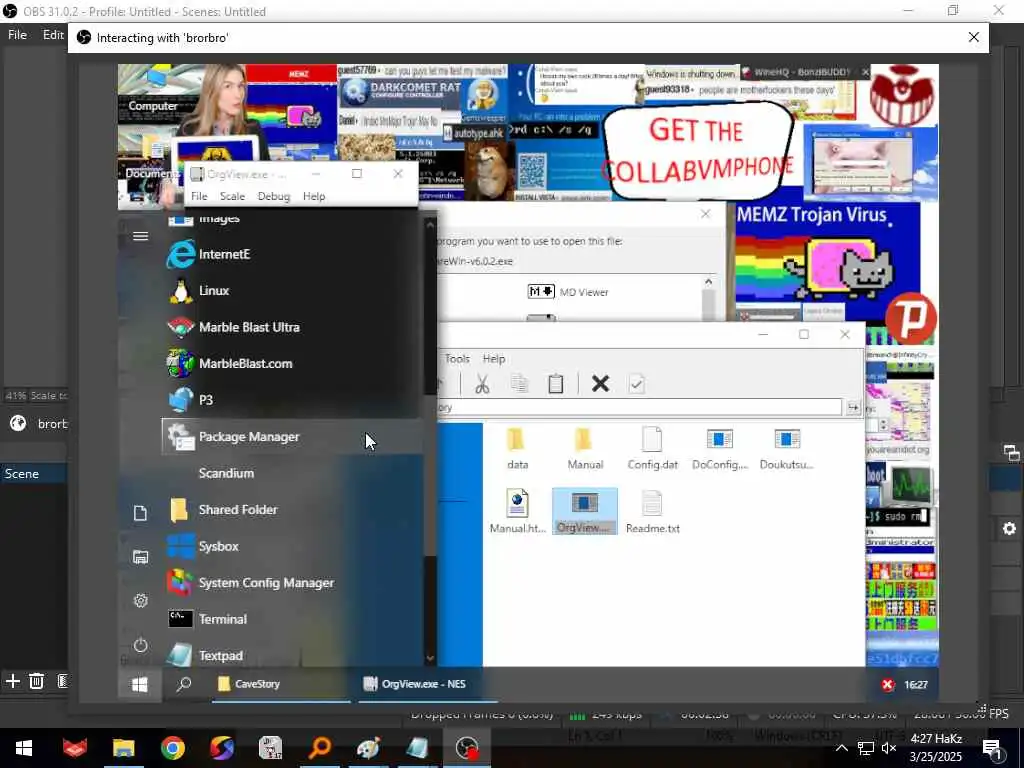Screen dimensions: 1024x768
Task: Select the Manual.ht... HTML file
Action: click(517, 511)
